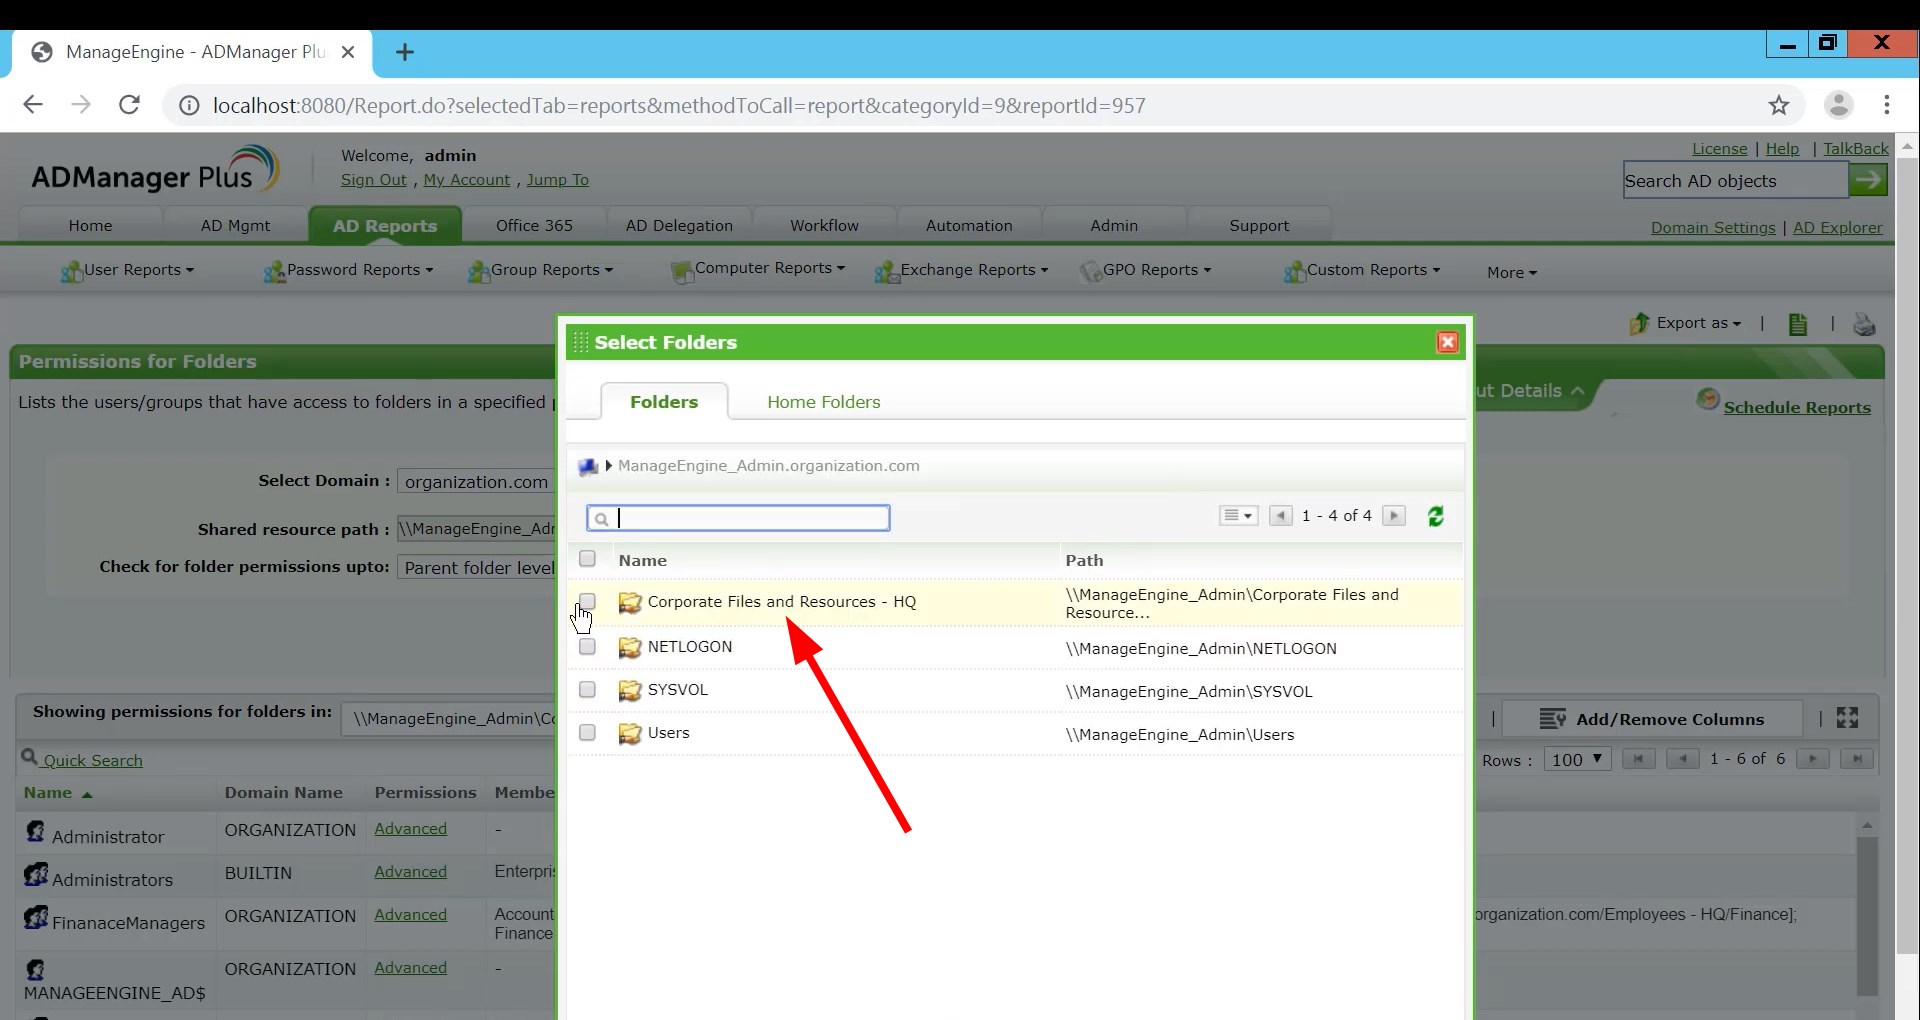1920x1020 pixels.
Task: Check the NETLOGON folder checkbox
Action: 587,647
